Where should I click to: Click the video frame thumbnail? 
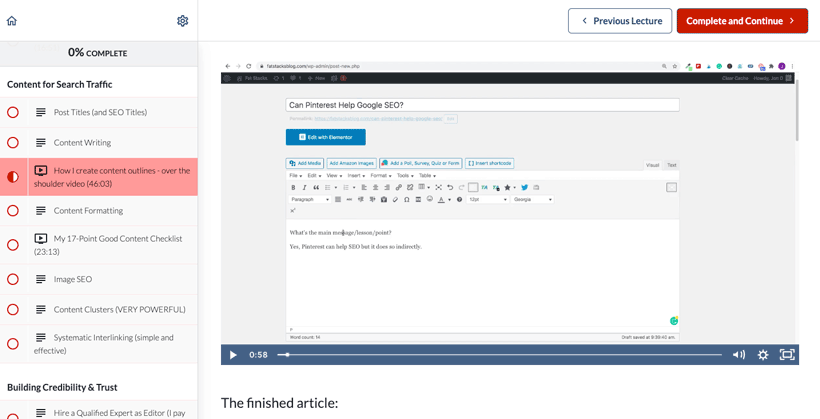509,200
